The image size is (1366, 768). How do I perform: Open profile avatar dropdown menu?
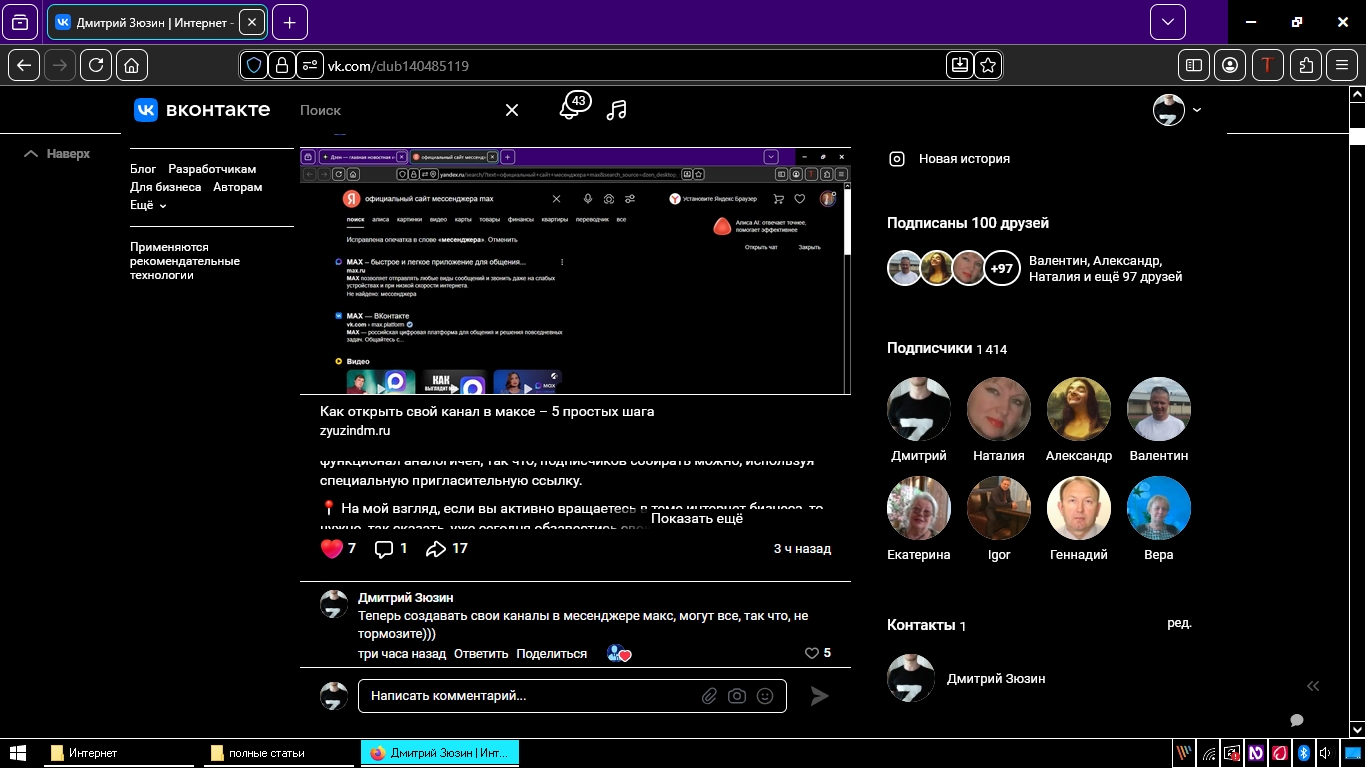(1177, 110)
